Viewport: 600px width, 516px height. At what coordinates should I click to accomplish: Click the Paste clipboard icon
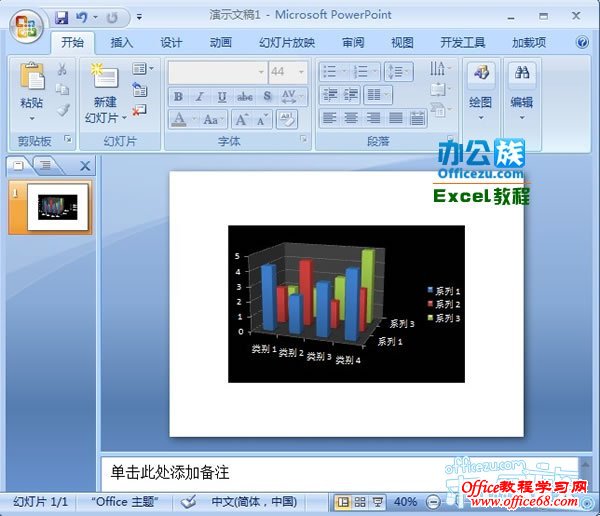click(32, 76)
